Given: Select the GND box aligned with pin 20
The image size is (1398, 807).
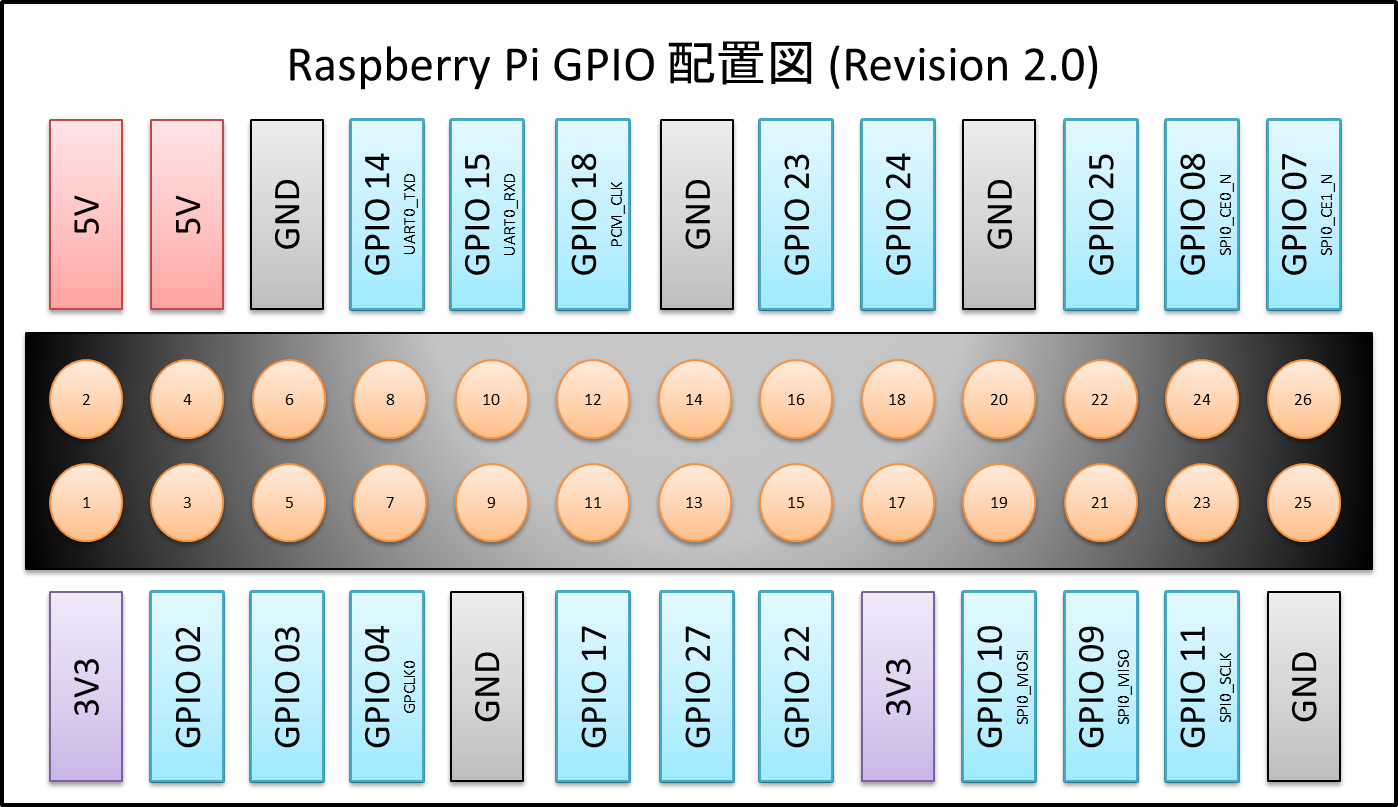Looking at the screenshot, I should (999, 214).
